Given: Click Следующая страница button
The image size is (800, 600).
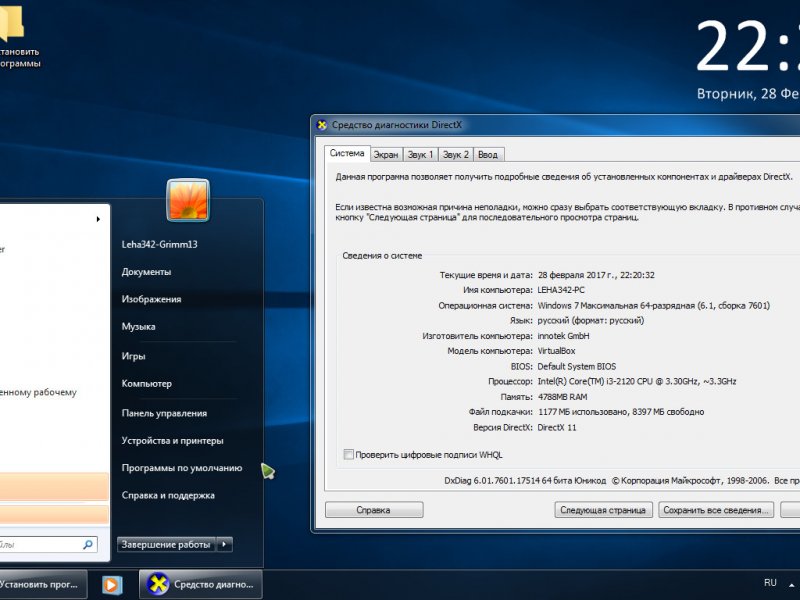Looking at the screenshot, I should tap(603, 510).
